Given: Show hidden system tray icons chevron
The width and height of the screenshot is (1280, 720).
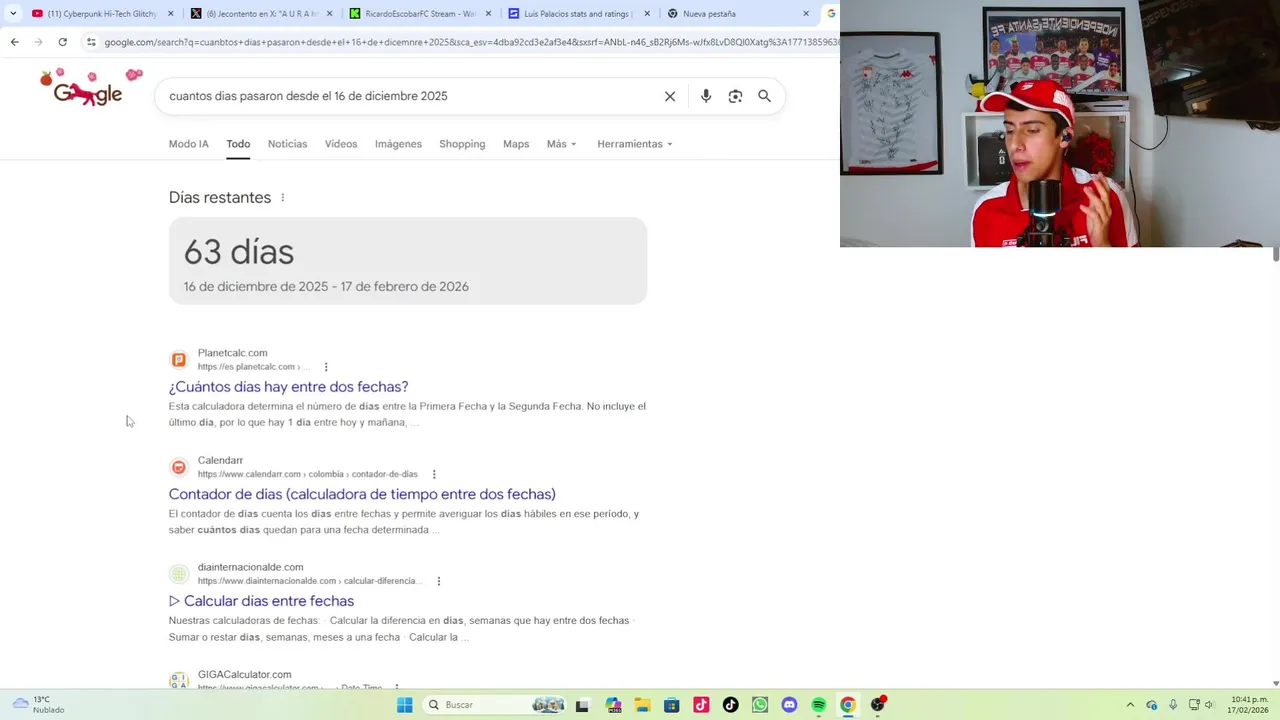Looking at the screenshot, I should point(1130,705).
